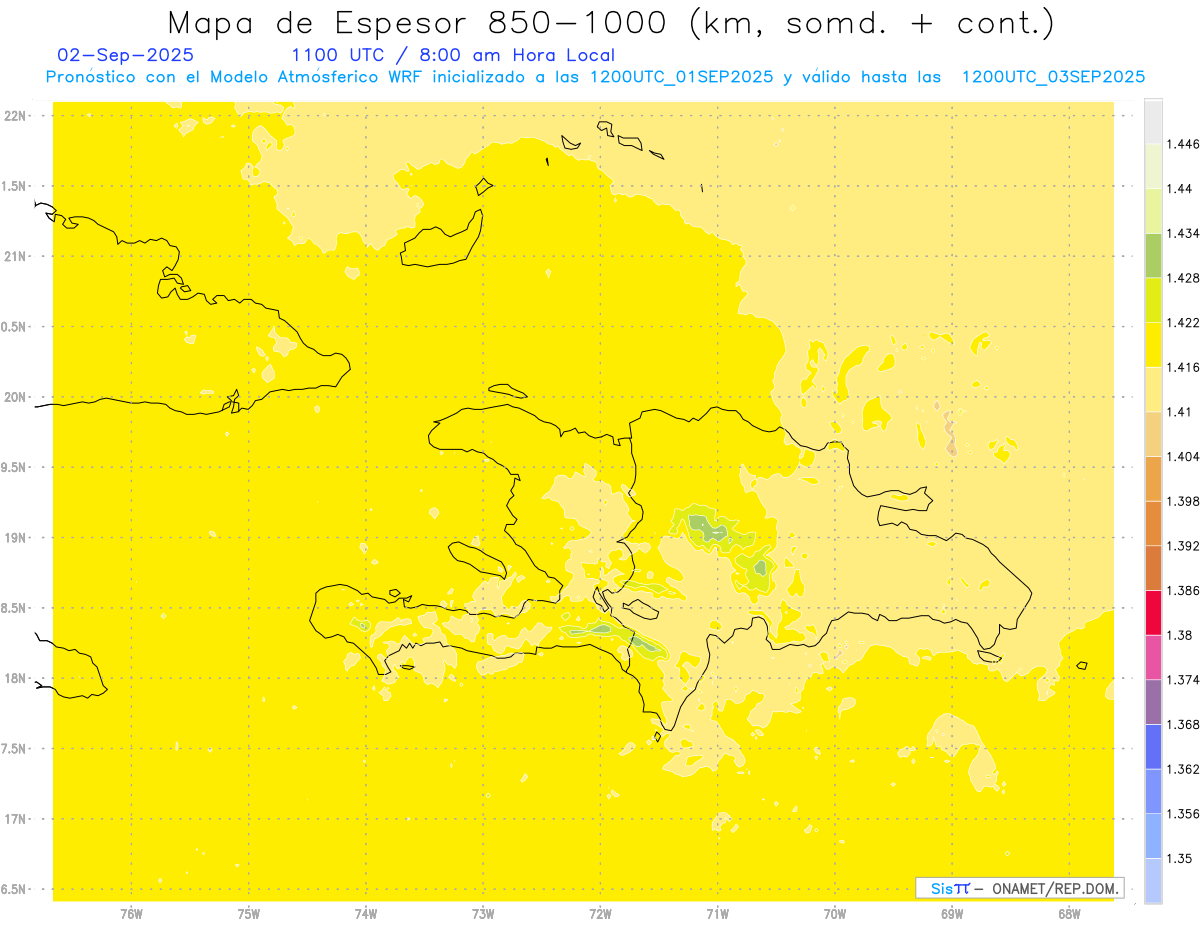Click the colorbar value 1.386
This screenshot has height=927, width=1200.
click(1184, 590)
